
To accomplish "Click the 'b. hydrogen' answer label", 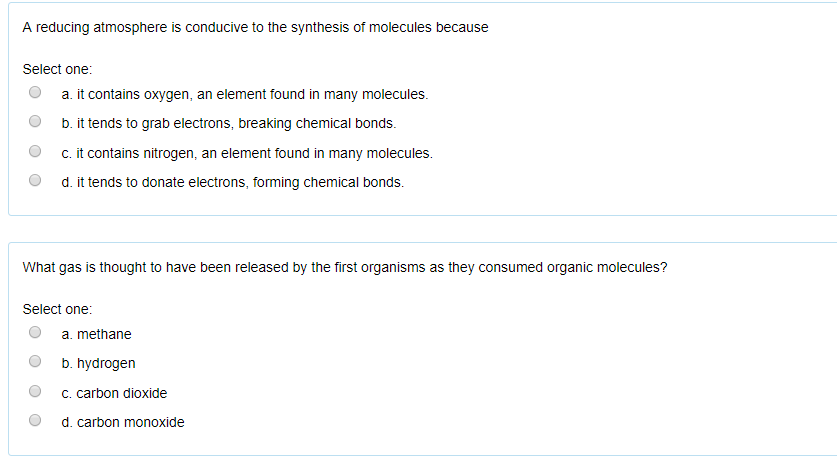I will point(98,363).
